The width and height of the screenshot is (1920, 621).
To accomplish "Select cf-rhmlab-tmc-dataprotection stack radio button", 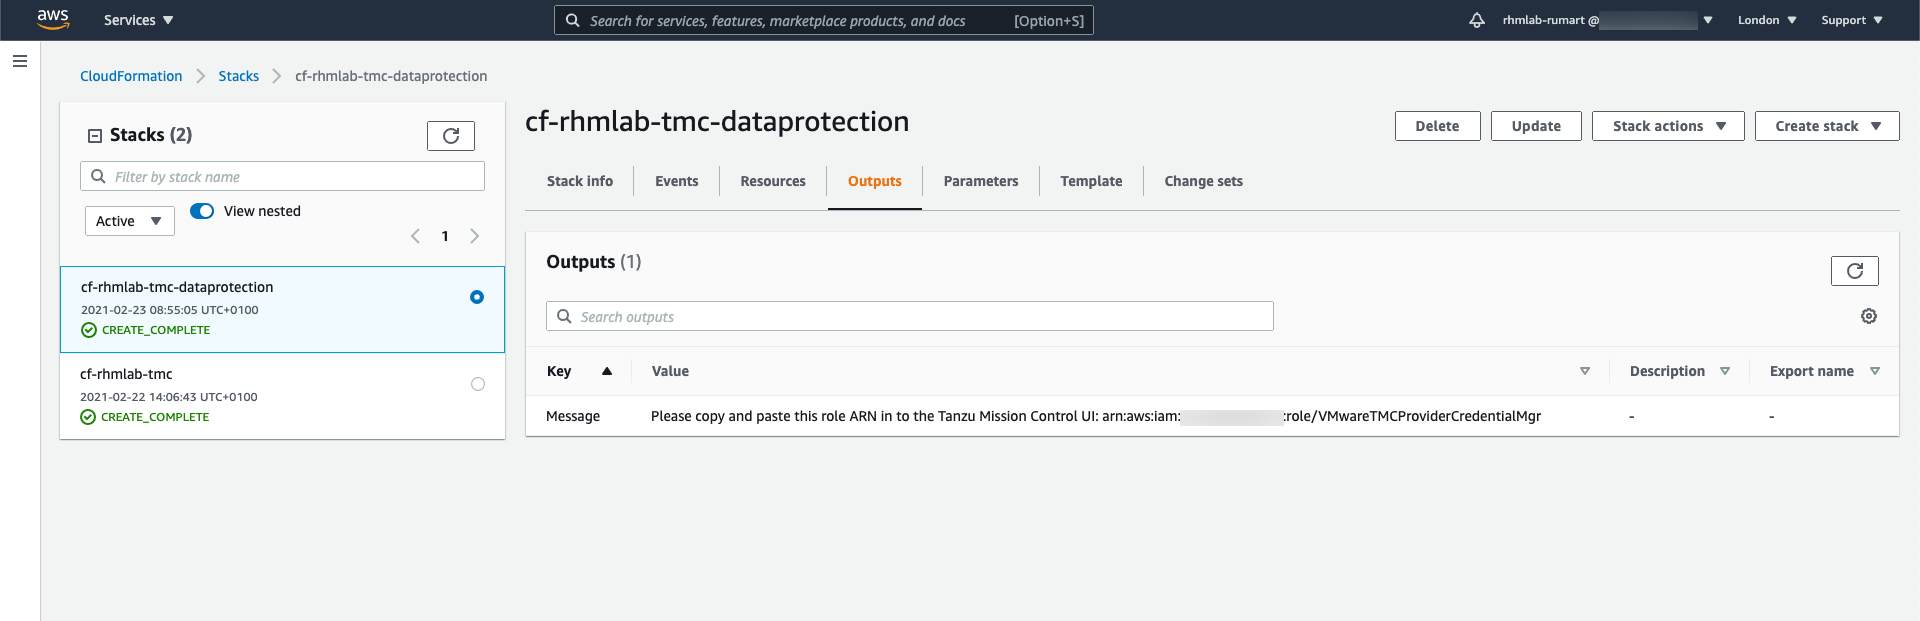I will (477, 297).
